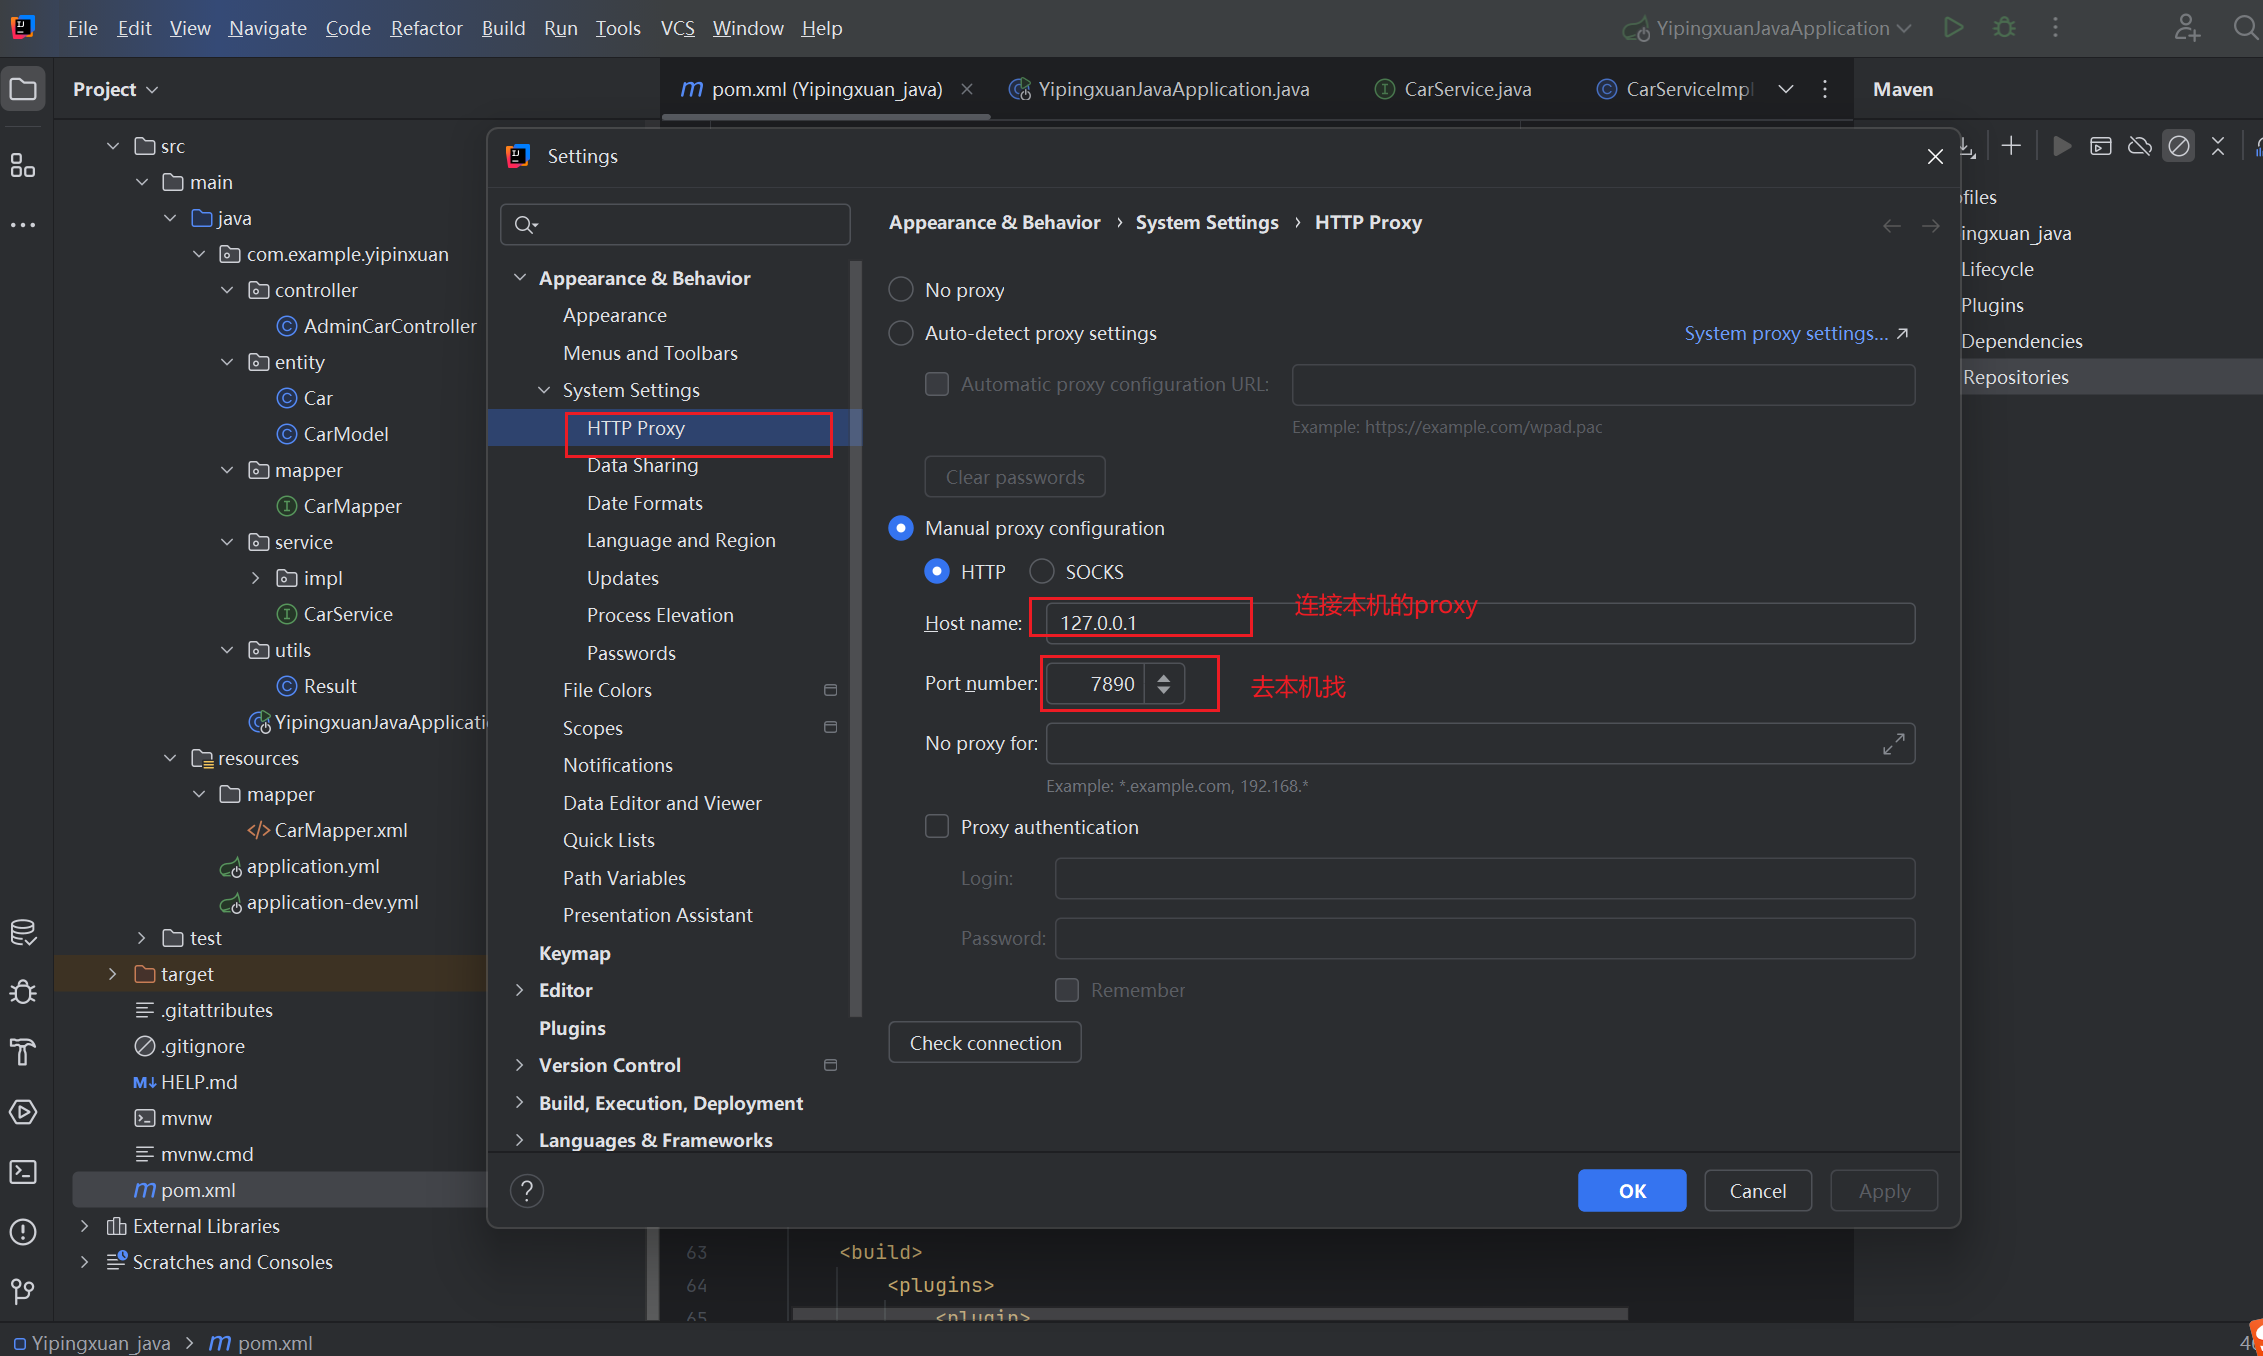Enable the Proxy authentication checkbox

(x=937, y=827)
